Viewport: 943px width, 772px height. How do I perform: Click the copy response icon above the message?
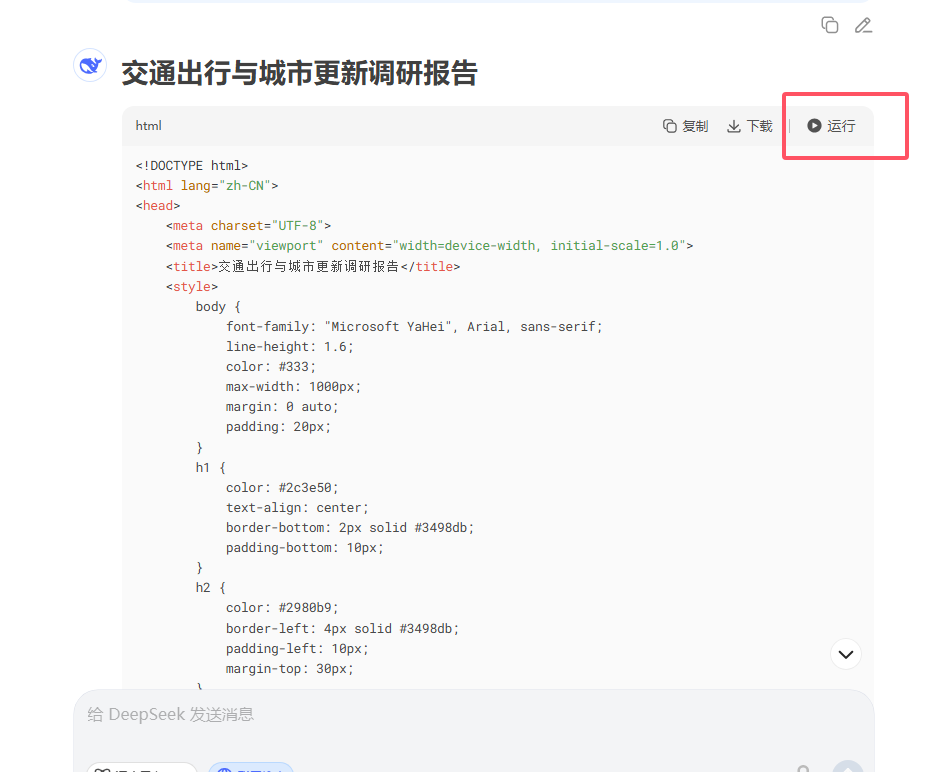(x=829, y=25)
